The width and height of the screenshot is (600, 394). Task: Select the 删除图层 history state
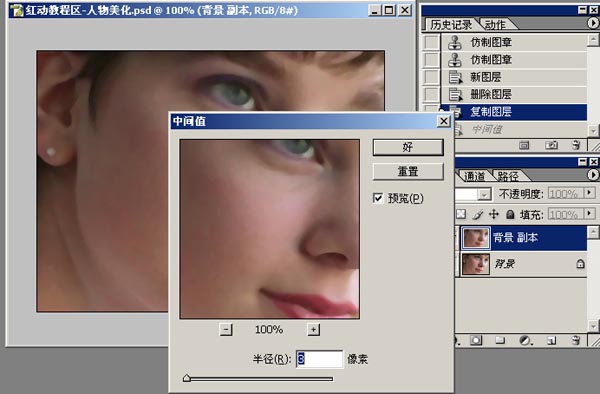coord(514,94)
